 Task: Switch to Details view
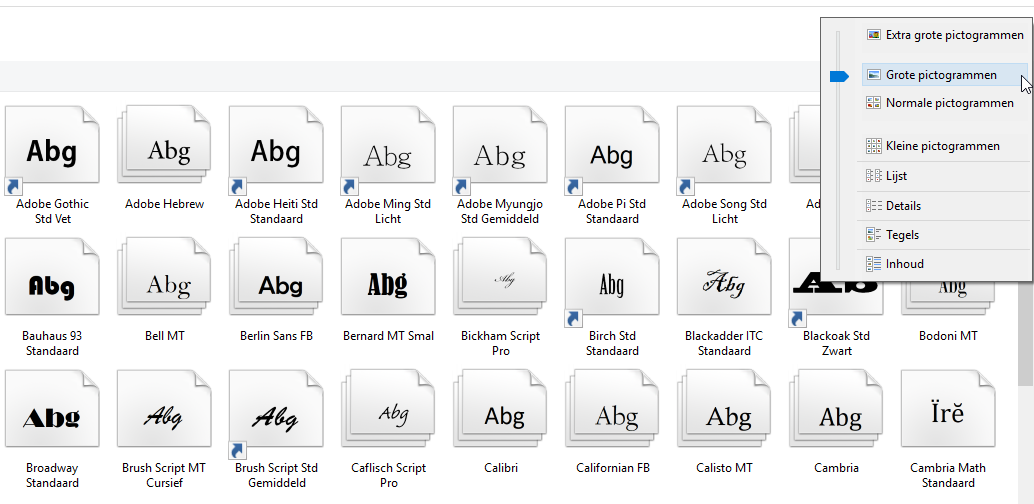tap(945, 206)
